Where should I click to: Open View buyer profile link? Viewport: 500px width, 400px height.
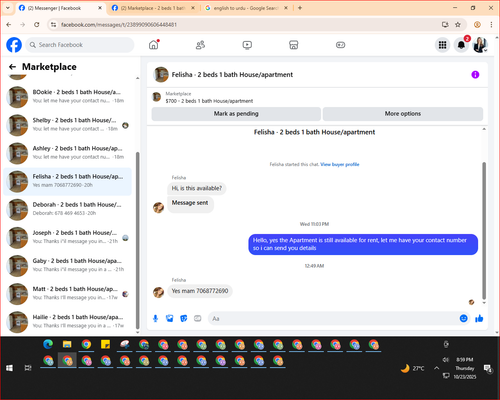coord(340,164)
